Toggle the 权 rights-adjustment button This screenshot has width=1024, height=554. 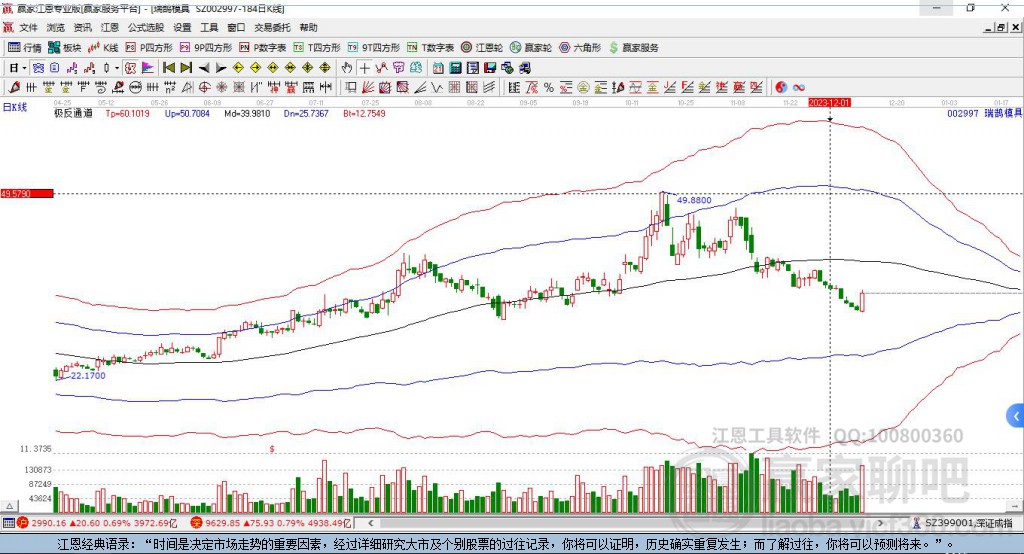coord(130,68)
